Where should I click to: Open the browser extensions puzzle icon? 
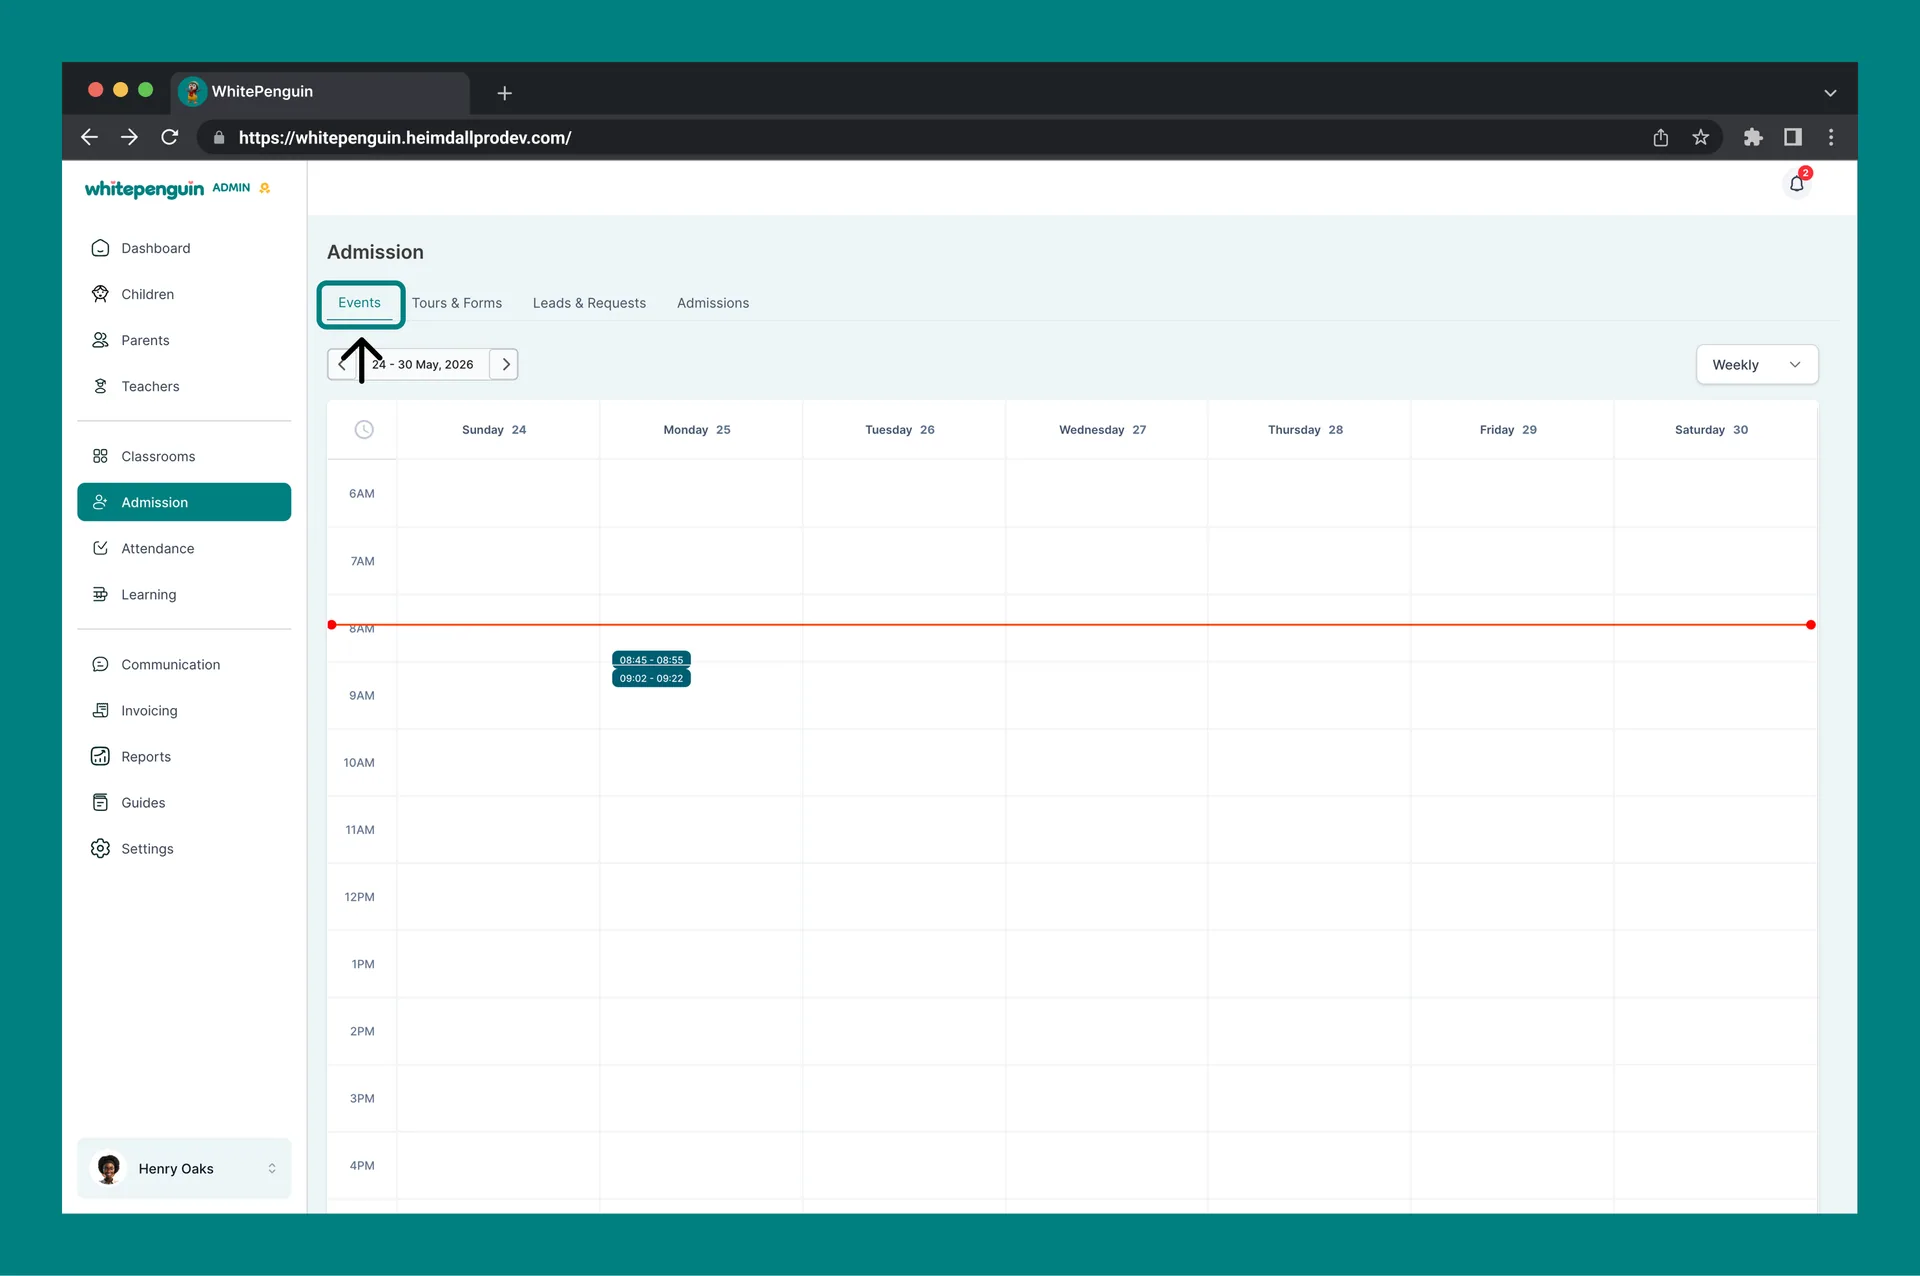(1752, 137)
